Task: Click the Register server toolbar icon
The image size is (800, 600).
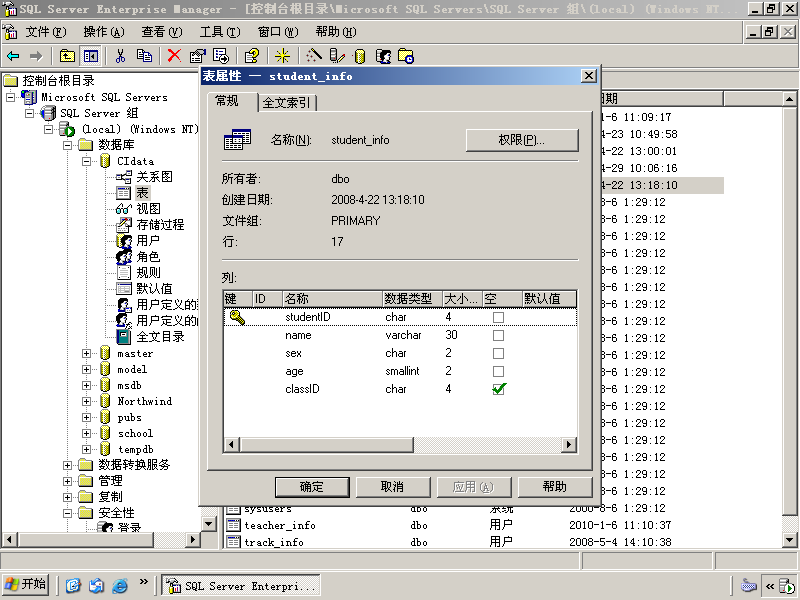Action: pyautogui.click(x=337, y=56)
